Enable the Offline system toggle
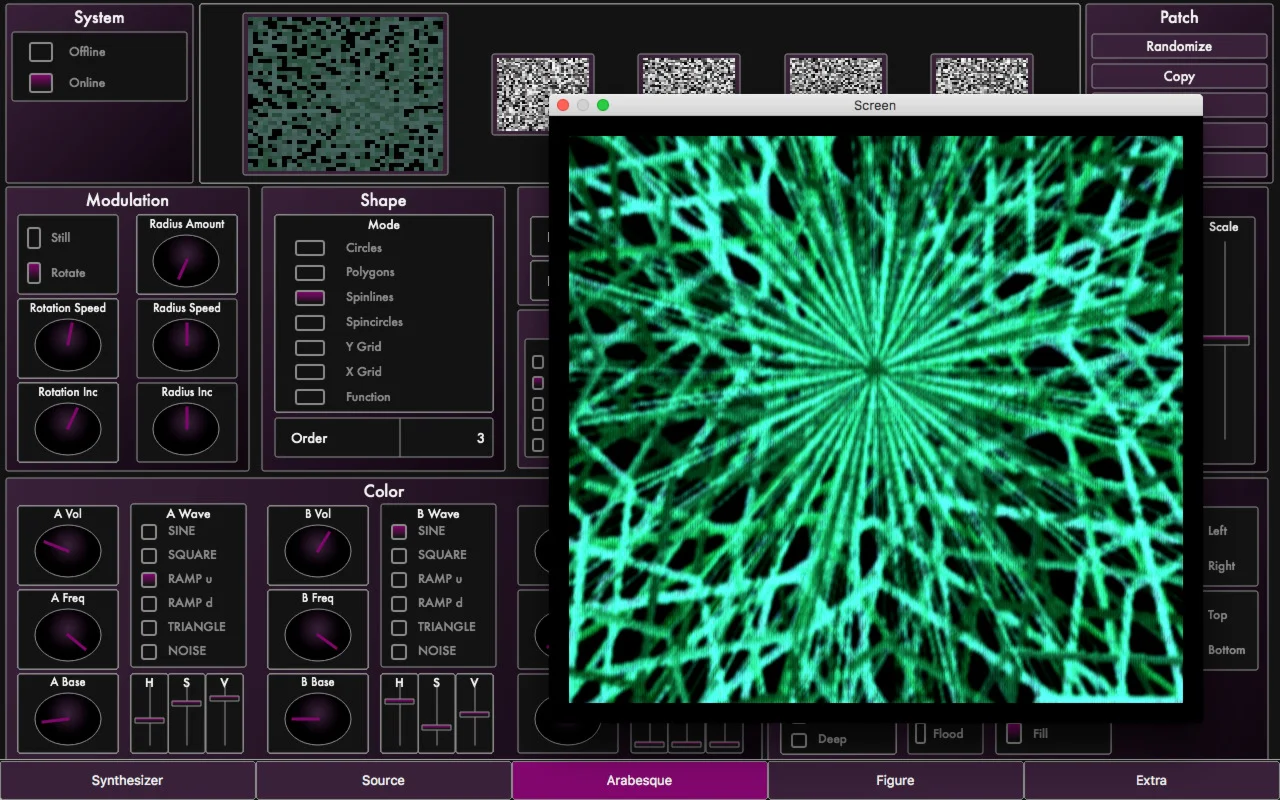This screenshot has height=800, width=1280. [41, 52]
